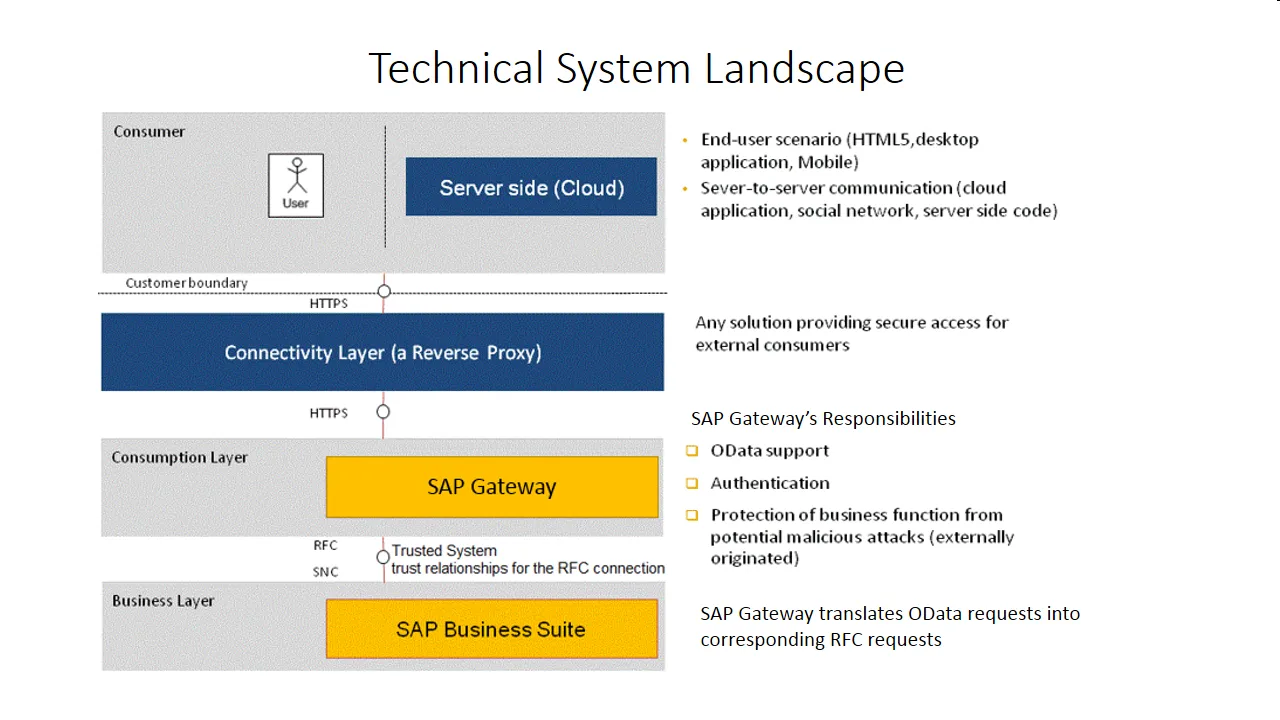Viewport: 1280px width, 720px height.
Task: Click the Connectivity Layer (a Reverse Proxy) box
Action: (x=383, y=352)
